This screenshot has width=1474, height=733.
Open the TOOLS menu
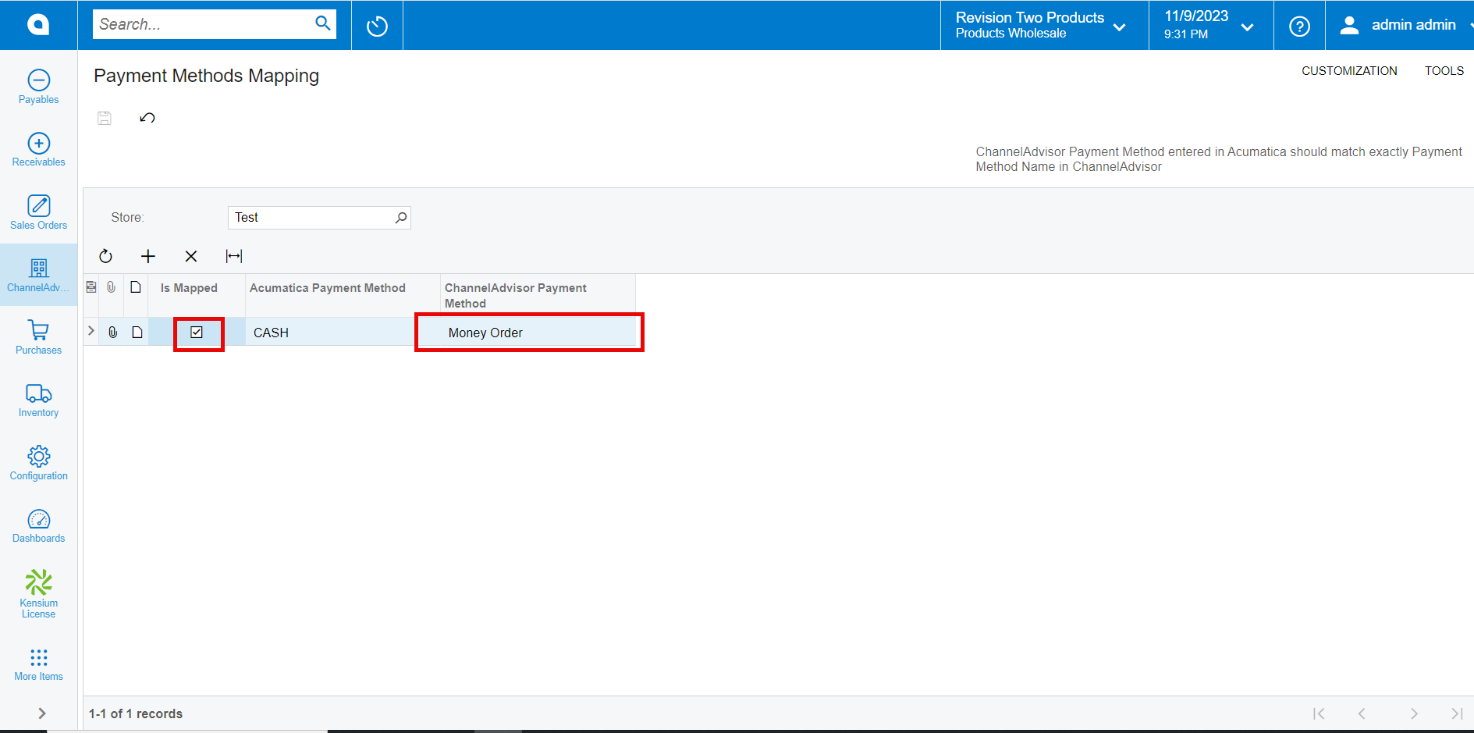pos(1444,71)
